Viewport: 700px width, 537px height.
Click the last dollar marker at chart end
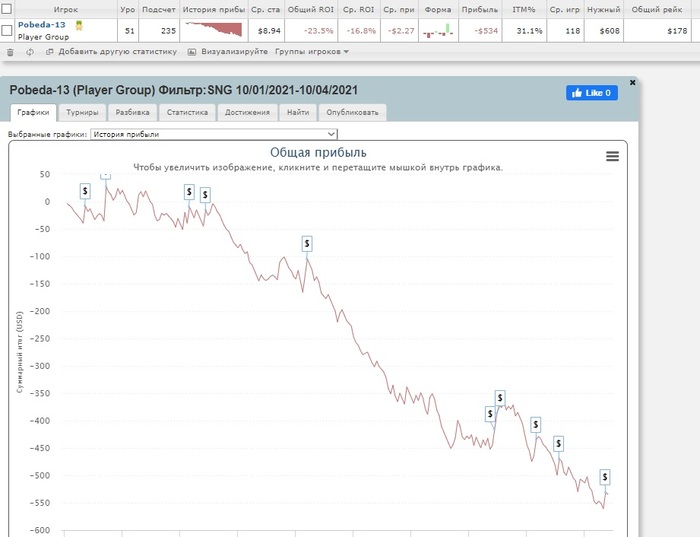click(x=604, y=477)
